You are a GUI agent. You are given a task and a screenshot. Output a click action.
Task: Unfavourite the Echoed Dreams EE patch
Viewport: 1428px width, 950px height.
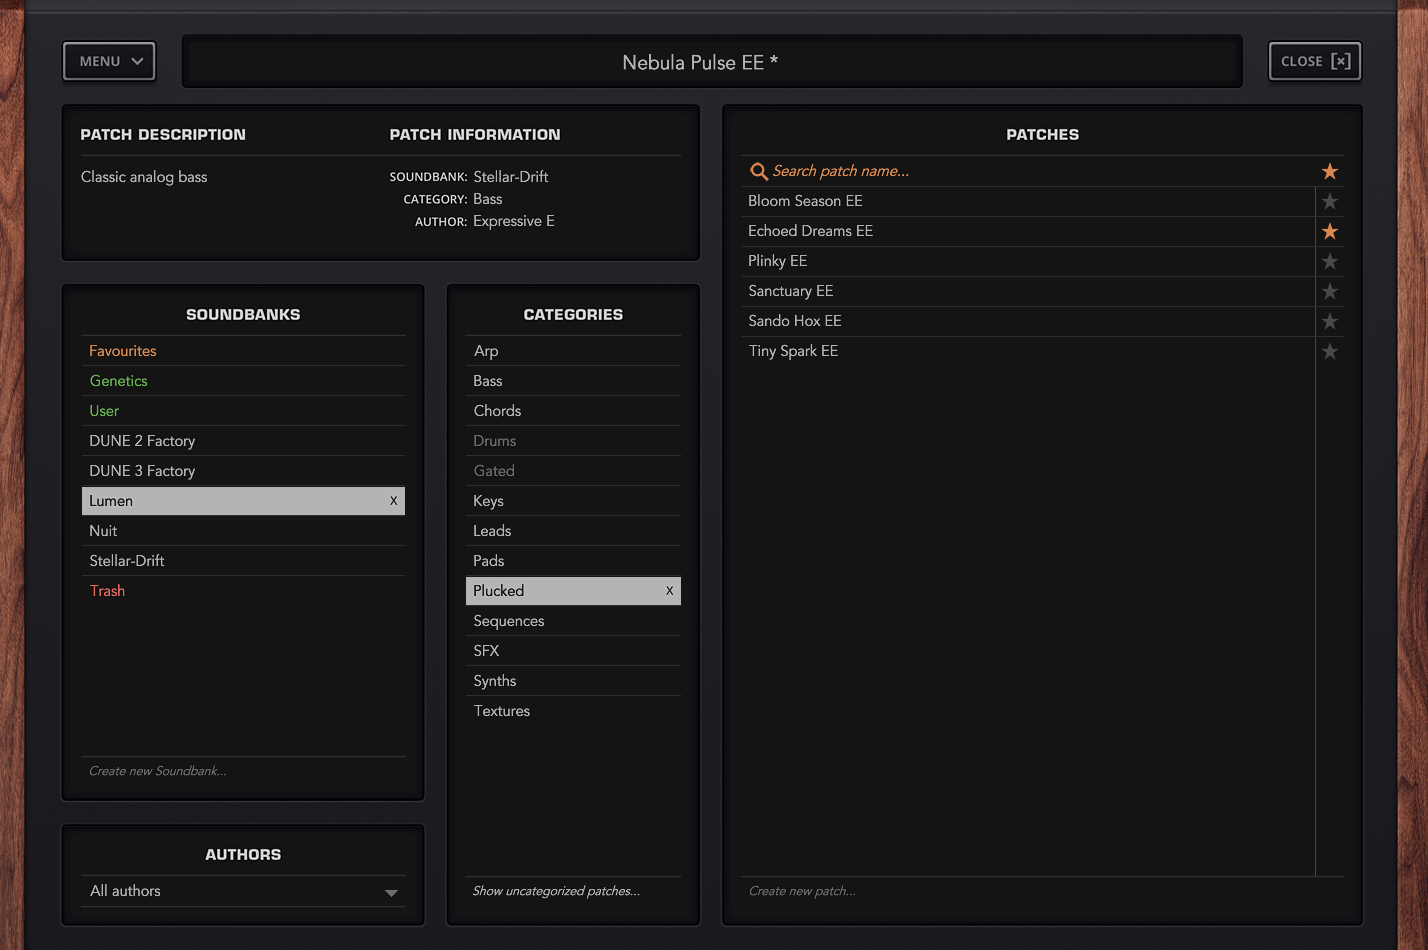(x=1329, y=232)
